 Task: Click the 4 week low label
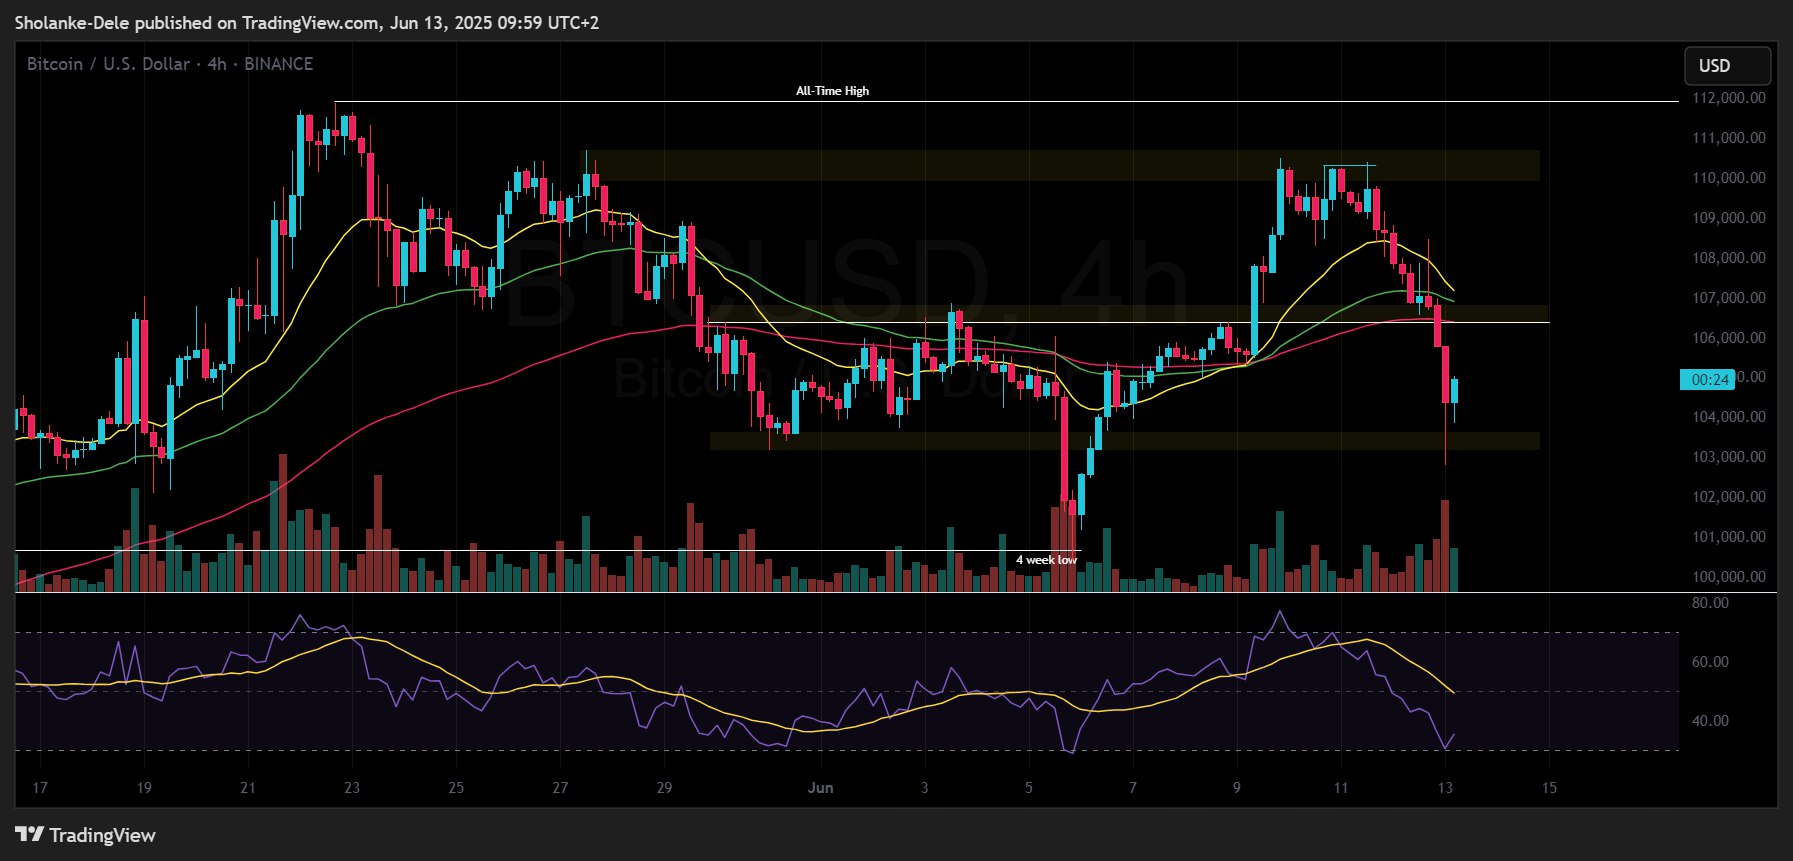click(x=1046, y=560)
